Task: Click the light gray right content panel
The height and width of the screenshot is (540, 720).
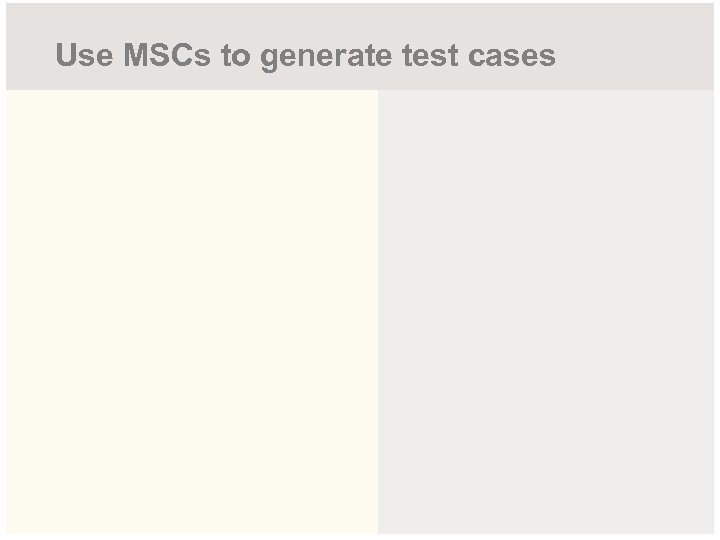Action: click(x=546, y=310)
